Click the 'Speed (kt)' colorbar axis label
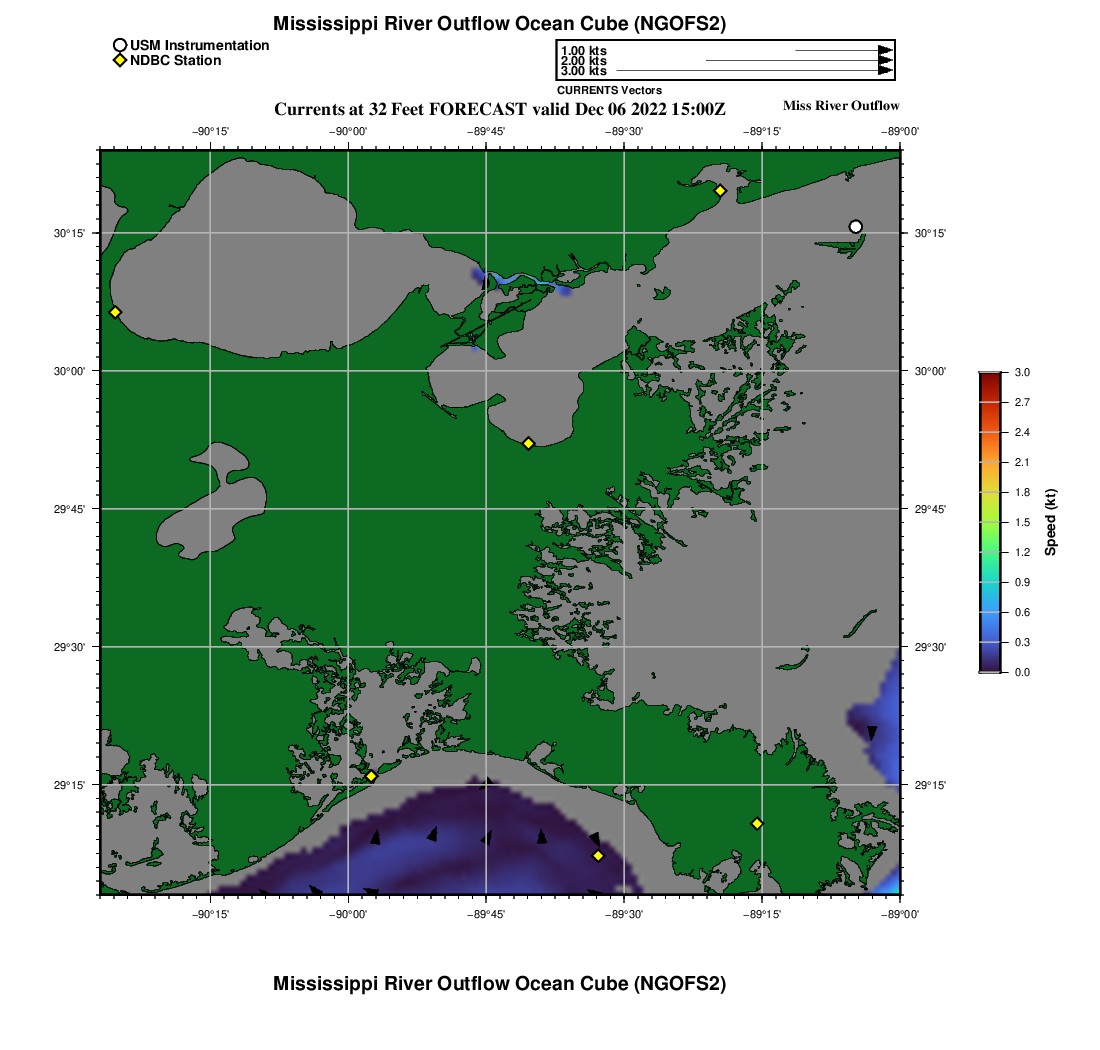Screen dimensions: 1100x1050 coord(1051,522)
